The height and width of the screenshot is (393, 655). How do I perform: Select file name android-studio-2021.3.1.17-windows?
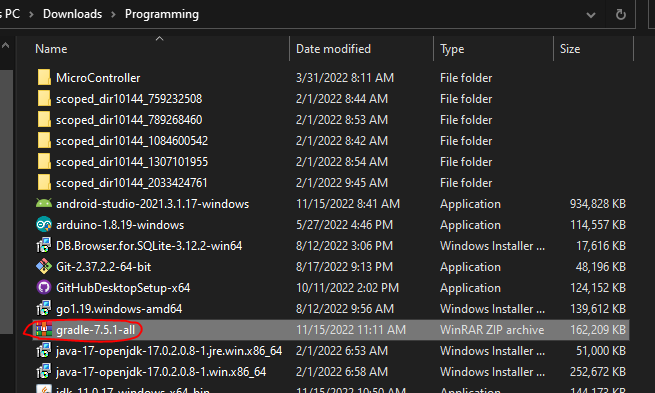[x=152, y=204]
